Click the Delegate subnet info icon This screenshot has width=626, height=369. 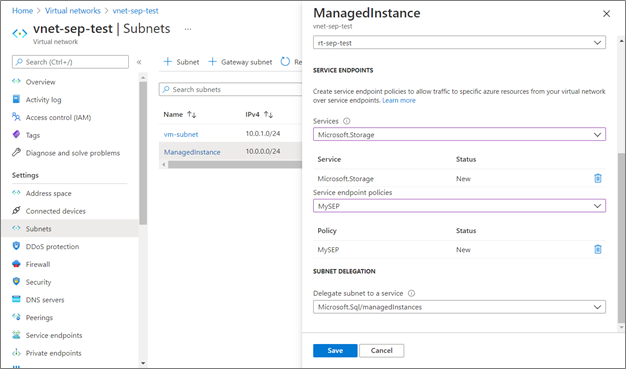(411, 293)
